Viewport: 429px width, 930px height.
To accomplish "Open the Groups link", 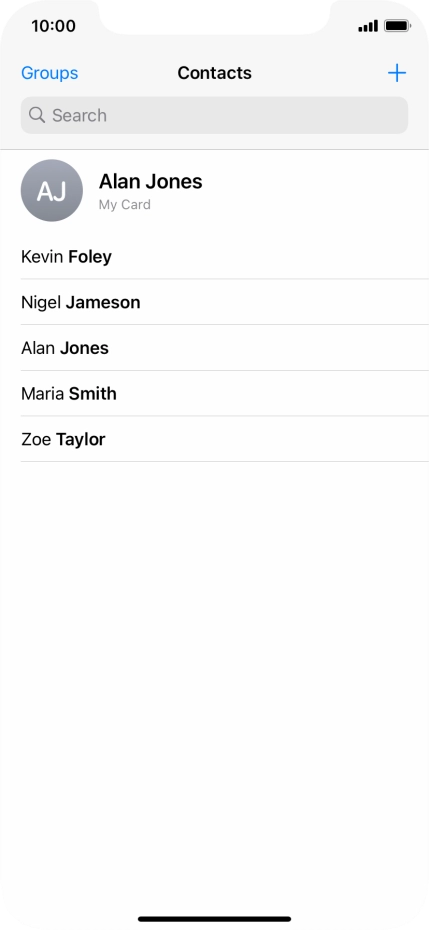I will [x=49, y=73].
